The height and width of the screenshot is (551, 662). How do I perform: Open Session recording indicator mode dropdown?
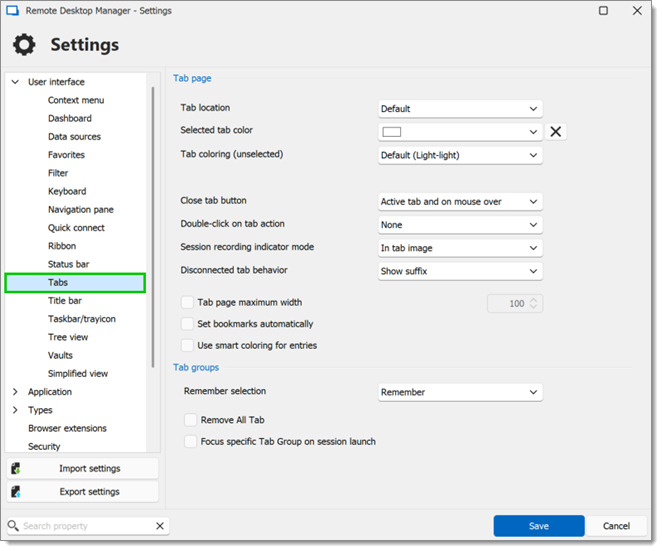460,248
